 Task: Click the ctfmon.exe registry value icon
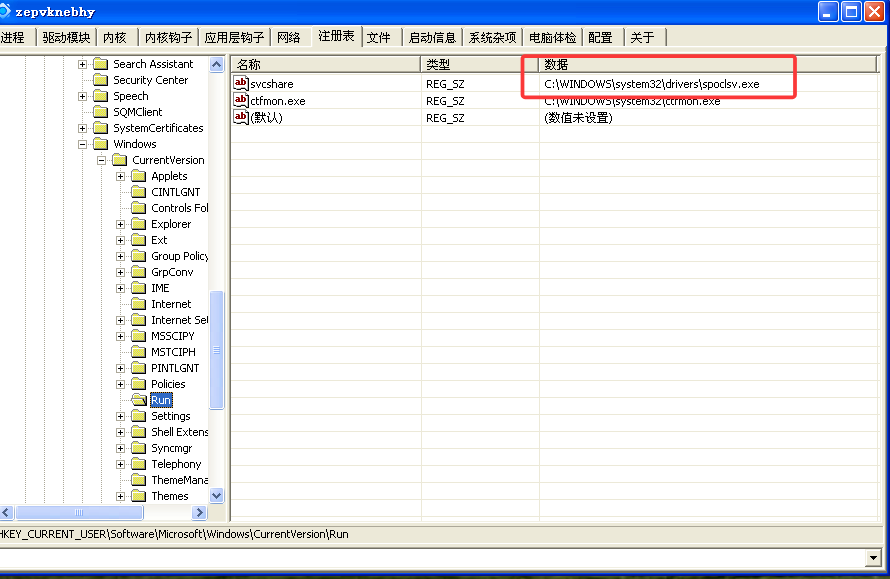[x=240, y=101]
